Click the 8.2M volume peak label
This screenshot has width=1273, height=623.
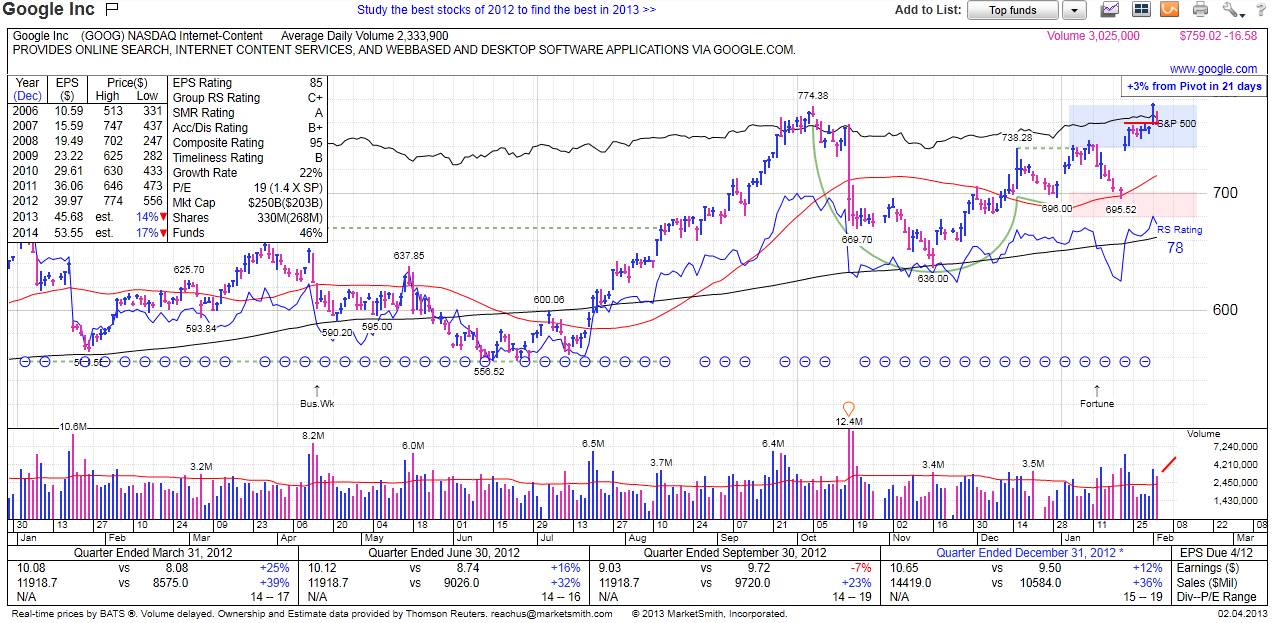(313, 436)
